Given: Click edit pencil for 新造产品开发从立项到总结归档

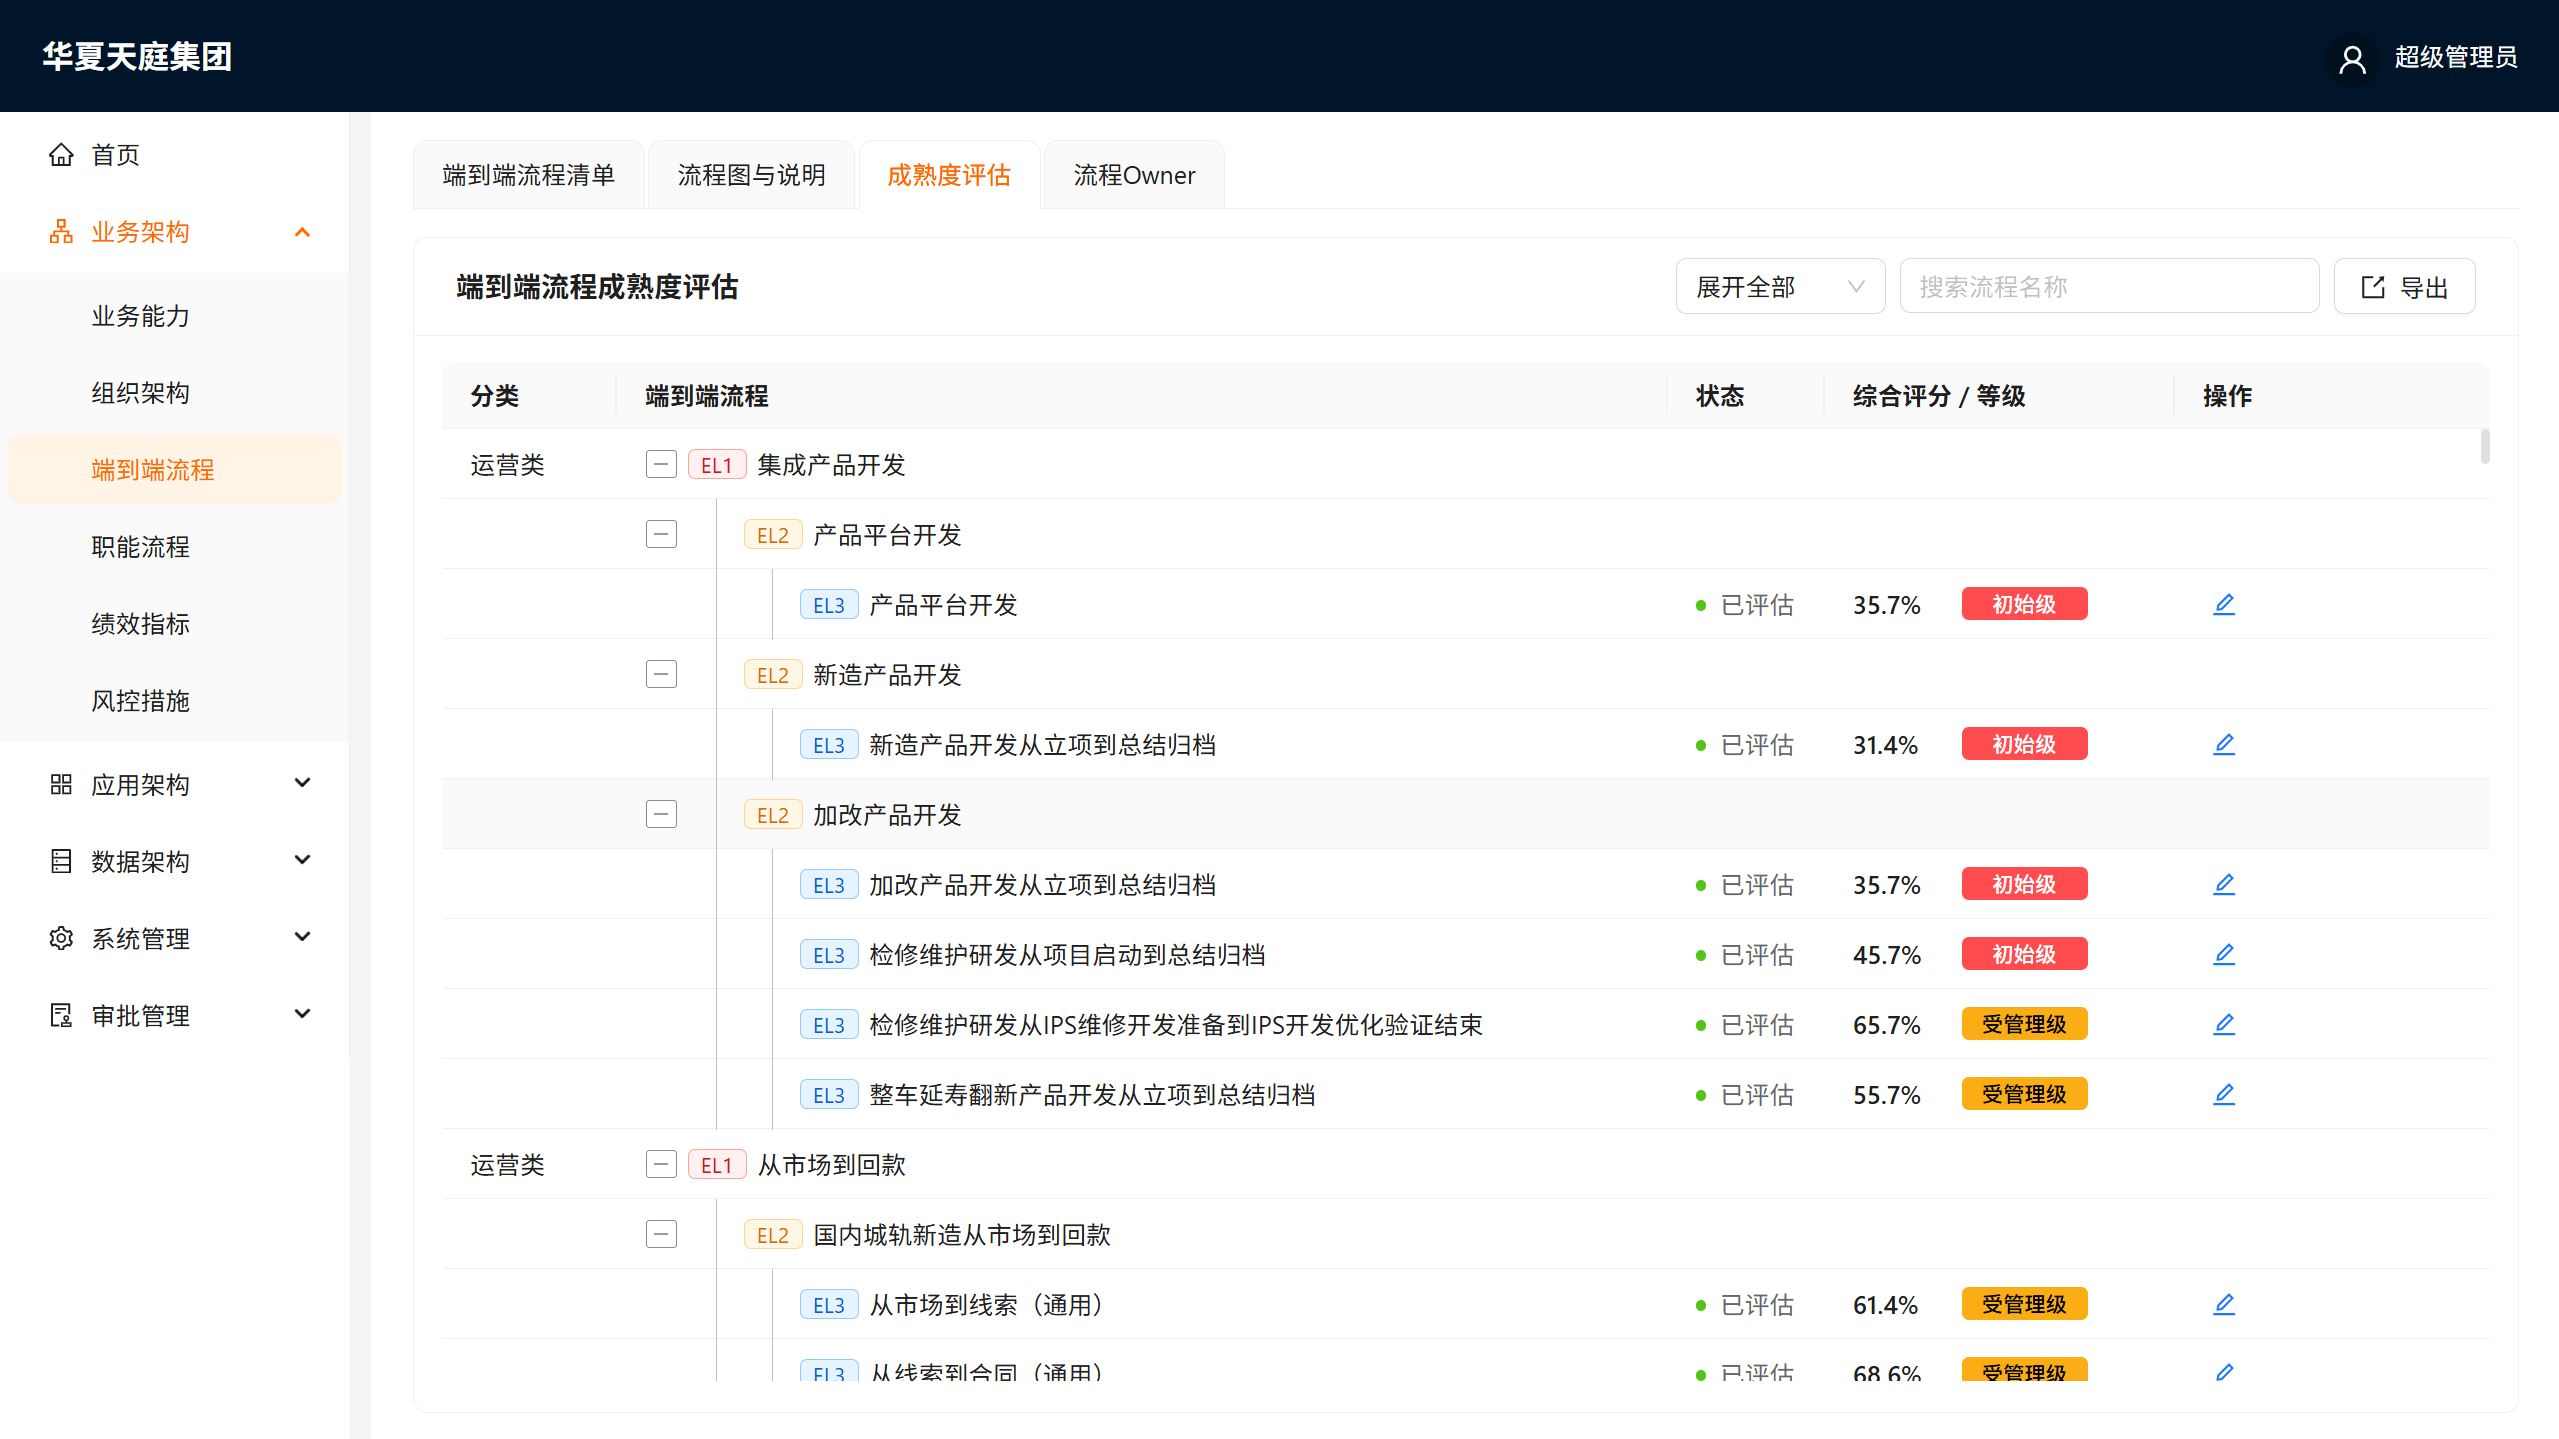Looking at the screenshot, I should (2224, 744).
